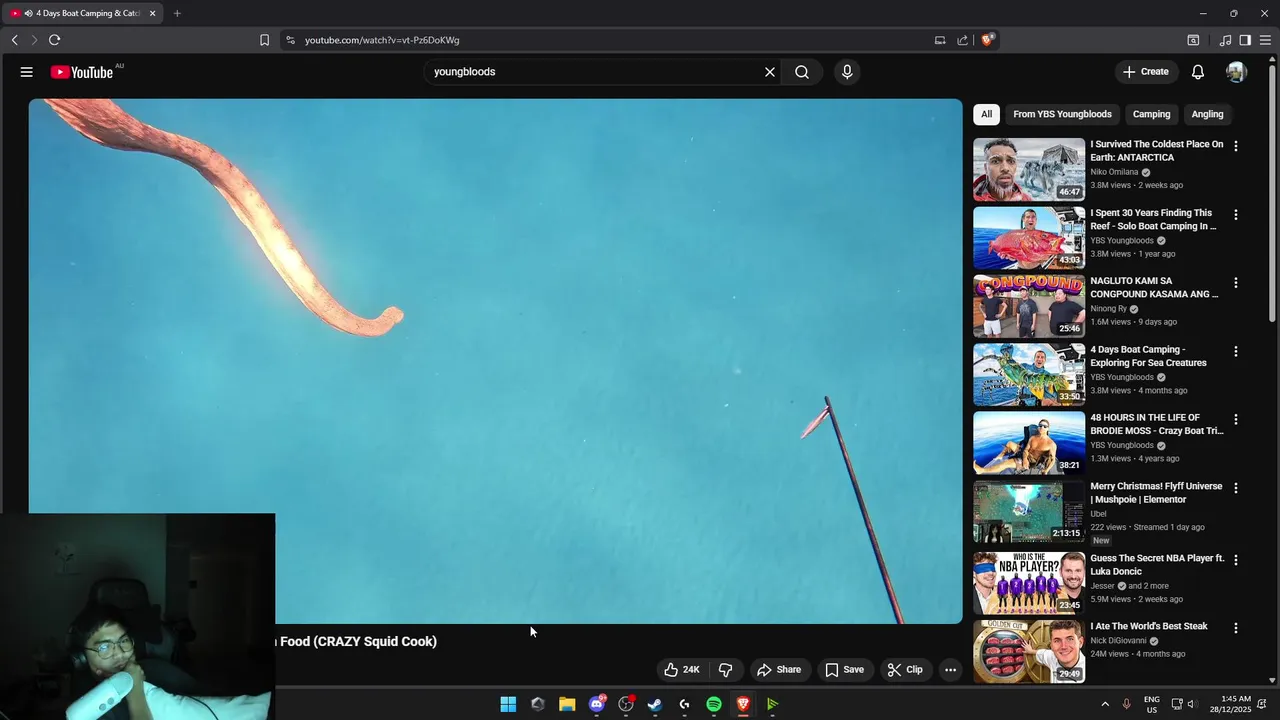Open I Ate The World's Best Steak
The image size is (1280, 720).
click(1149, 626)
